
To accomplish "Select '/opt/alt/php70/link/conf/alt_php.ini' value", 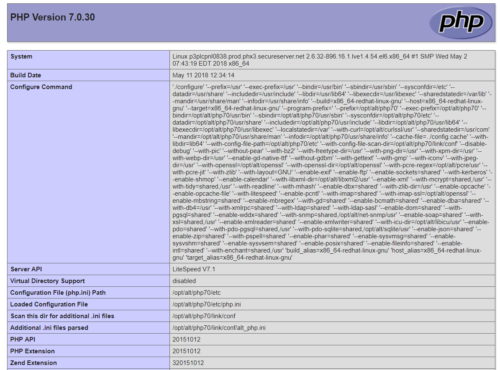I will (219, 328).
